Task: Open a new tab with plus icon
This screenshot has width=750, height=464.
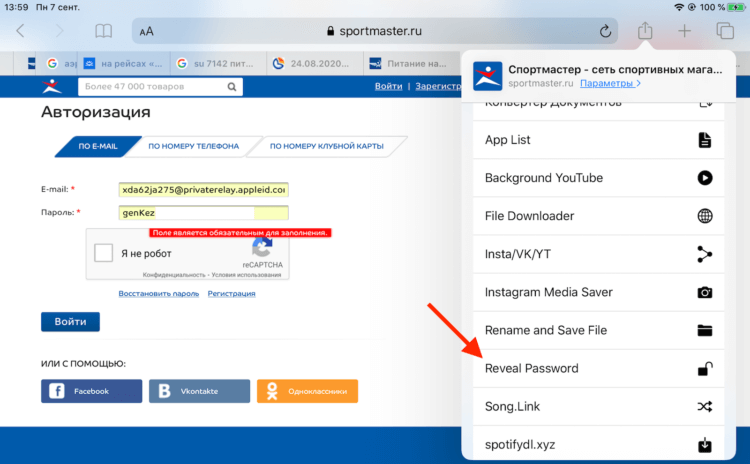Action: point(684,31)
